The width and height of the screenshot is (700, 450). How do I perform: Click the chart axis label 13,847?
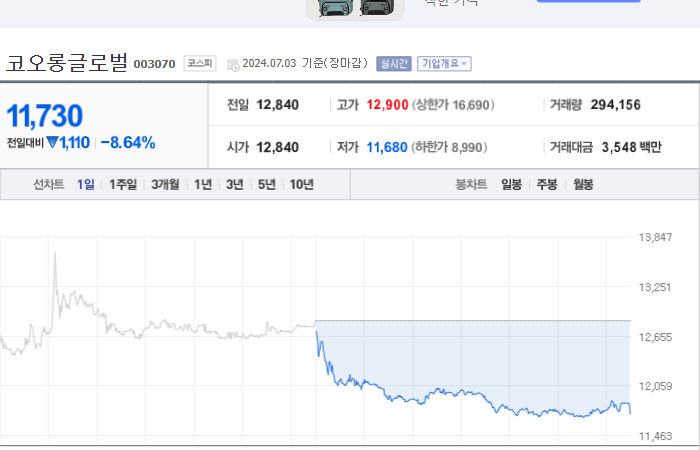tap(655, 238)
